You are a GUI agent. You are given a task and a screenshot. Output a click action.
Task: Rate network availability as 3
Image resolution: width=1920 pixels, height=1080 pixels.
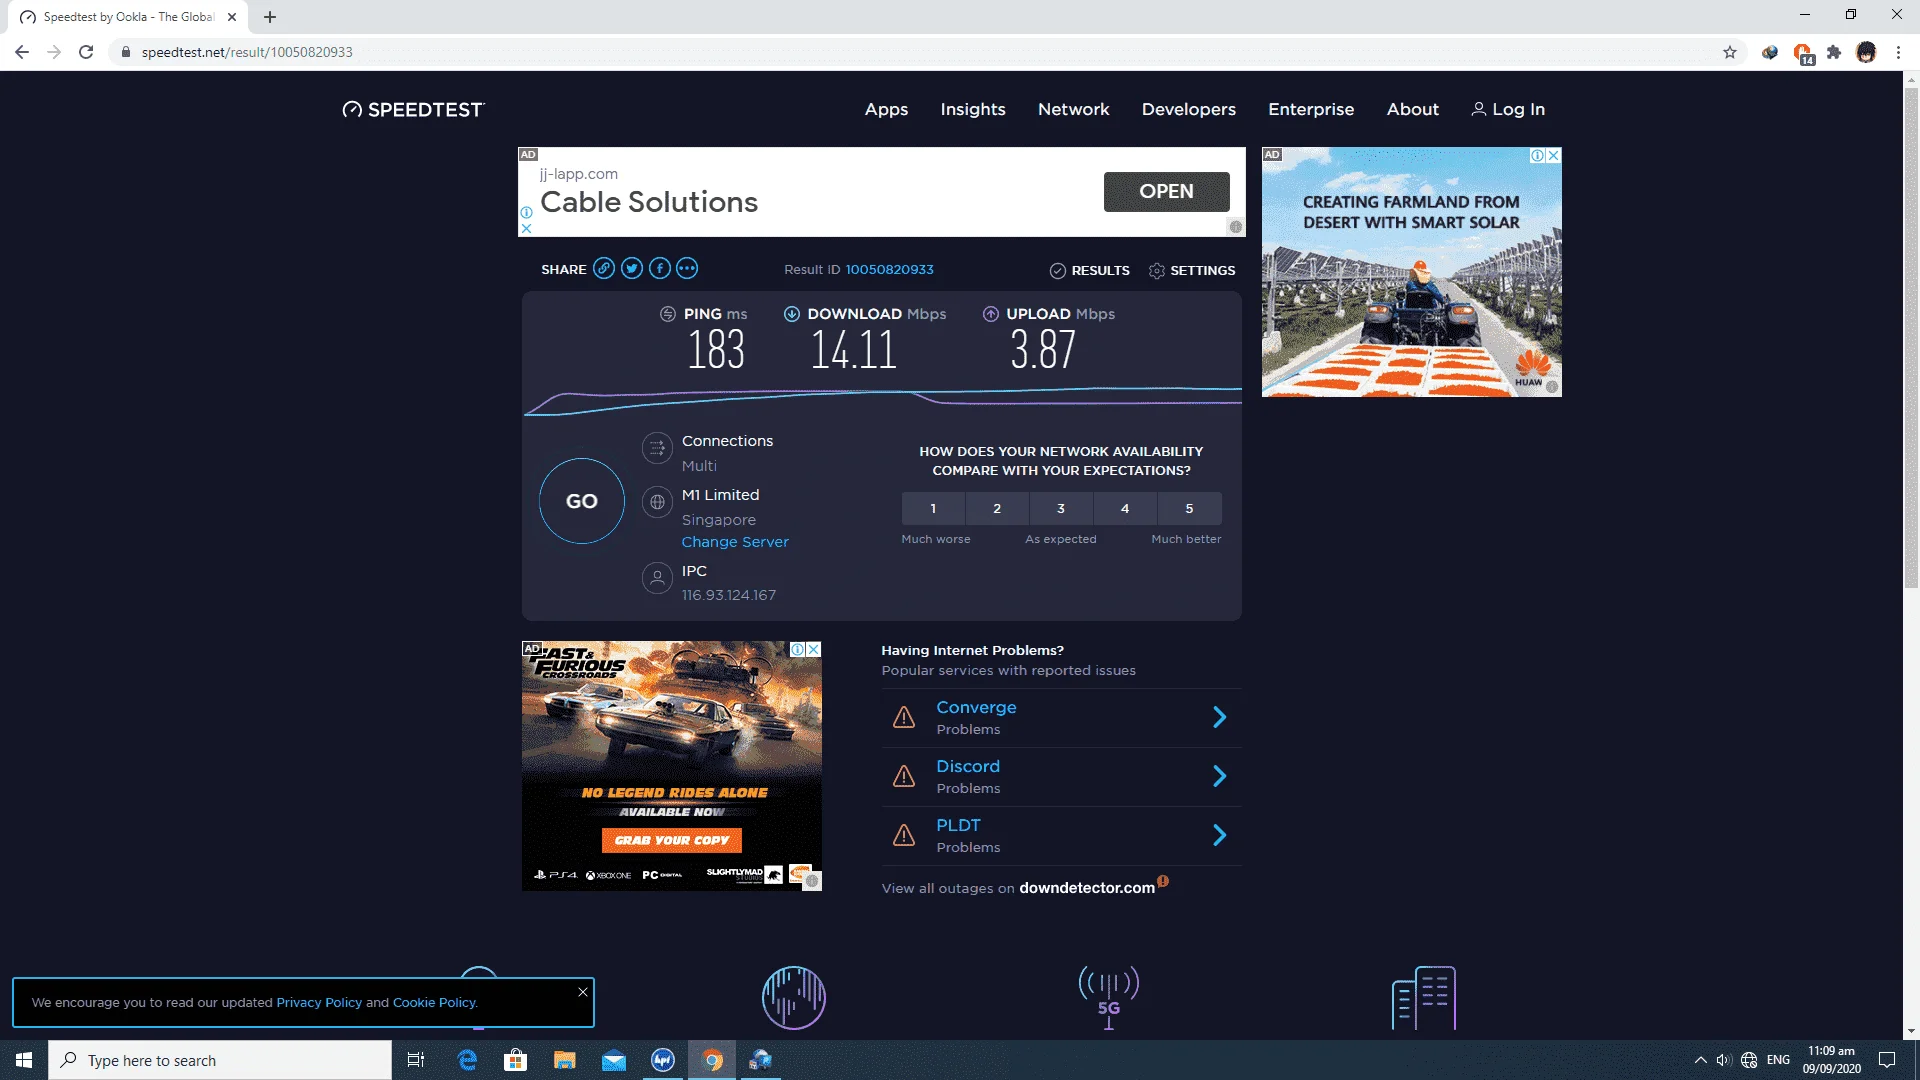coord(1061,508)
